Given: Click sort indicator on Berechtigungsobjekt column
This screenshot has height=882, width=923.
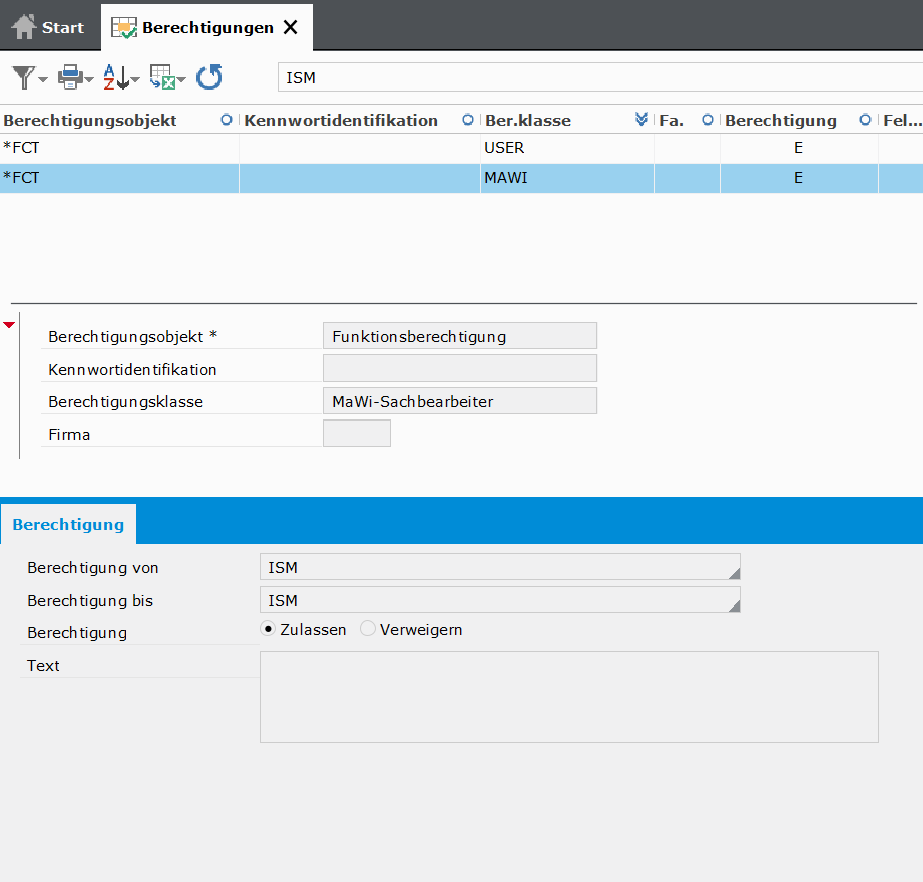Looking at the screenshot, I should (x=226, y=120).
